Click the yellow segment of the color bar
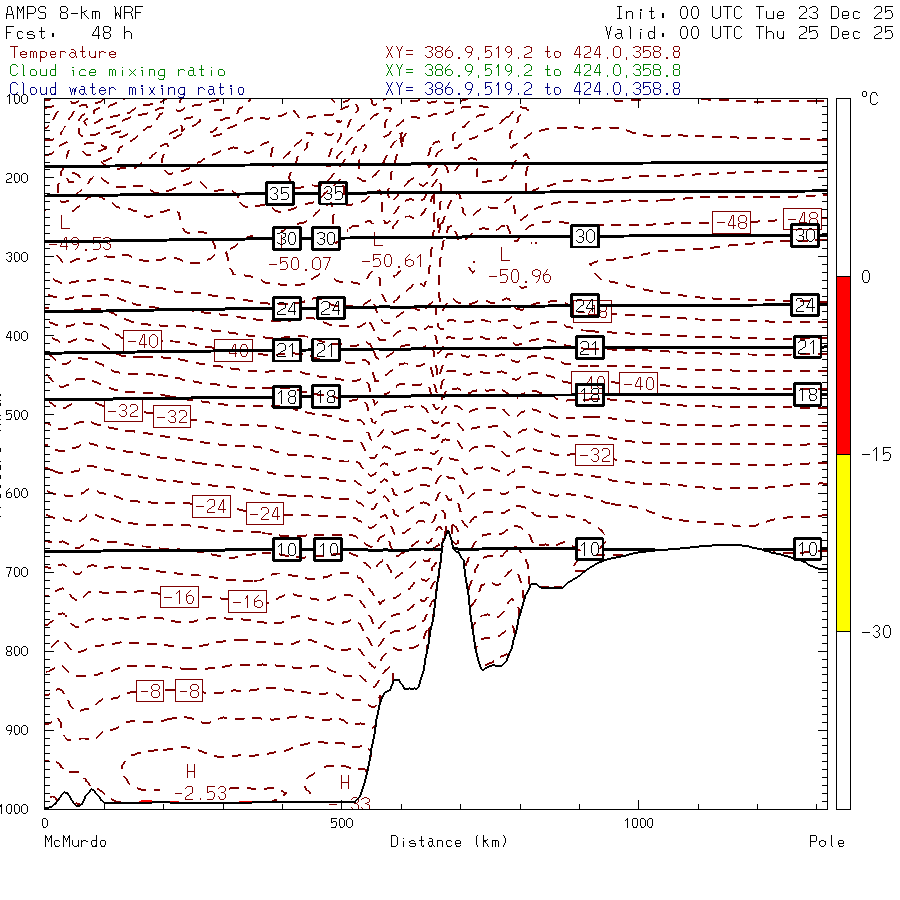The width and height of the screenshot is (900, 900). coord(843,542)
